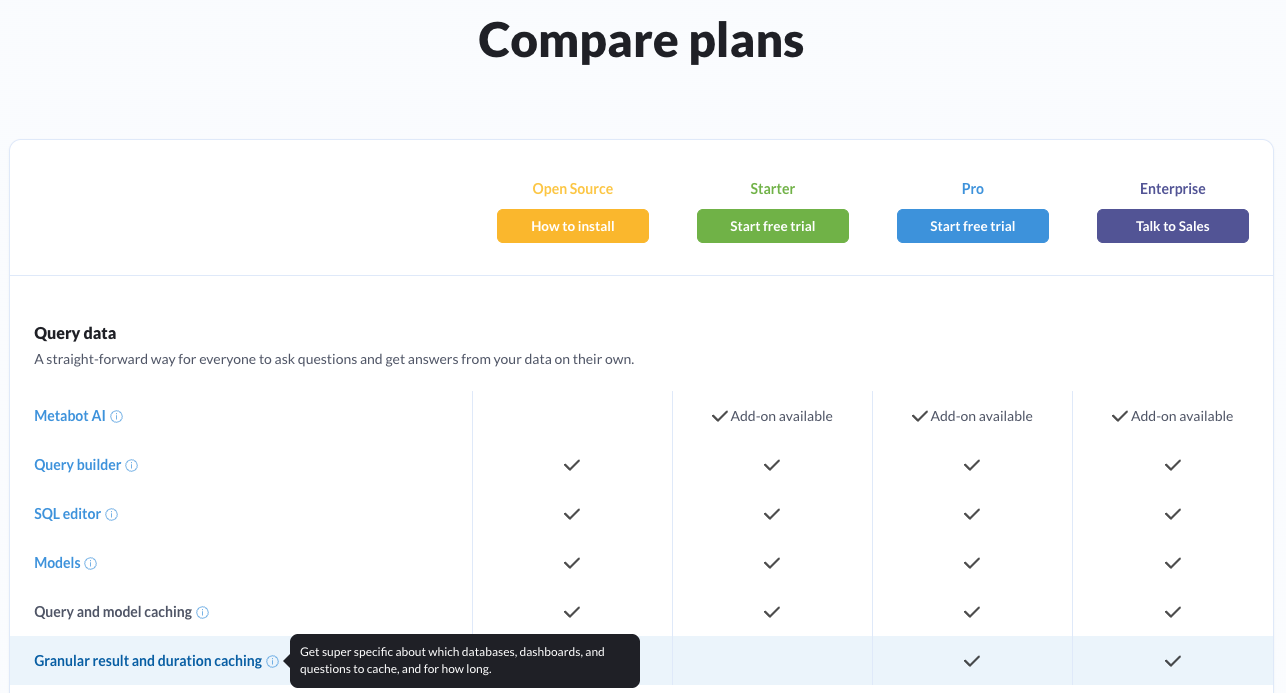Open the Models feature link
The height and width of the screenshot is (693, 1286).
57,563
